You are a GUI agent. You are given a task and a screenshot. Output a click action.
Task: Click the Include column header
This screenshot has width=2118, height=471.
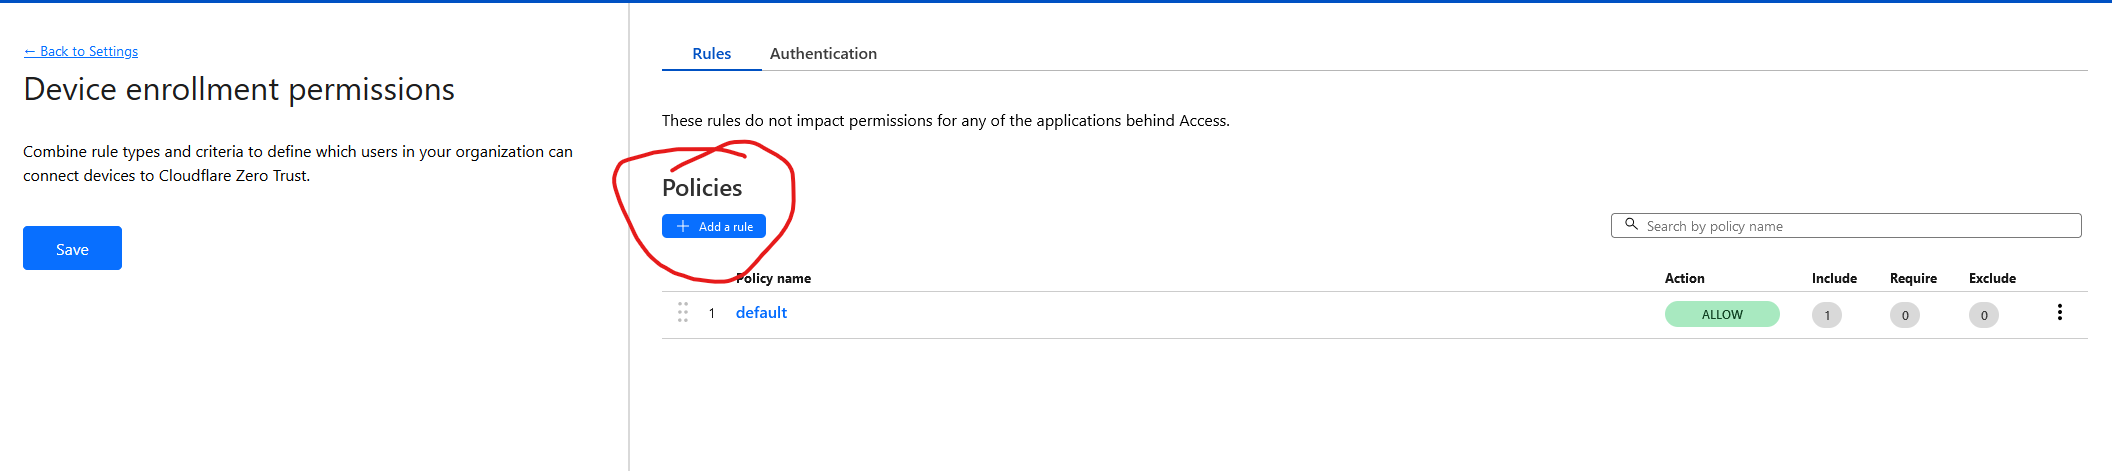point(1834,278)
